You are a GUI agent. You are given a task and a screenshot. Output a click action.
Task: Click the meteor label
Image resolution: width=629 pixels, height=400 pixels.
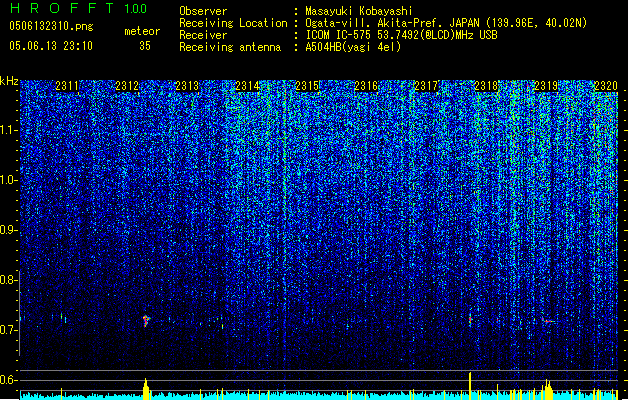[x=142, y=31]
